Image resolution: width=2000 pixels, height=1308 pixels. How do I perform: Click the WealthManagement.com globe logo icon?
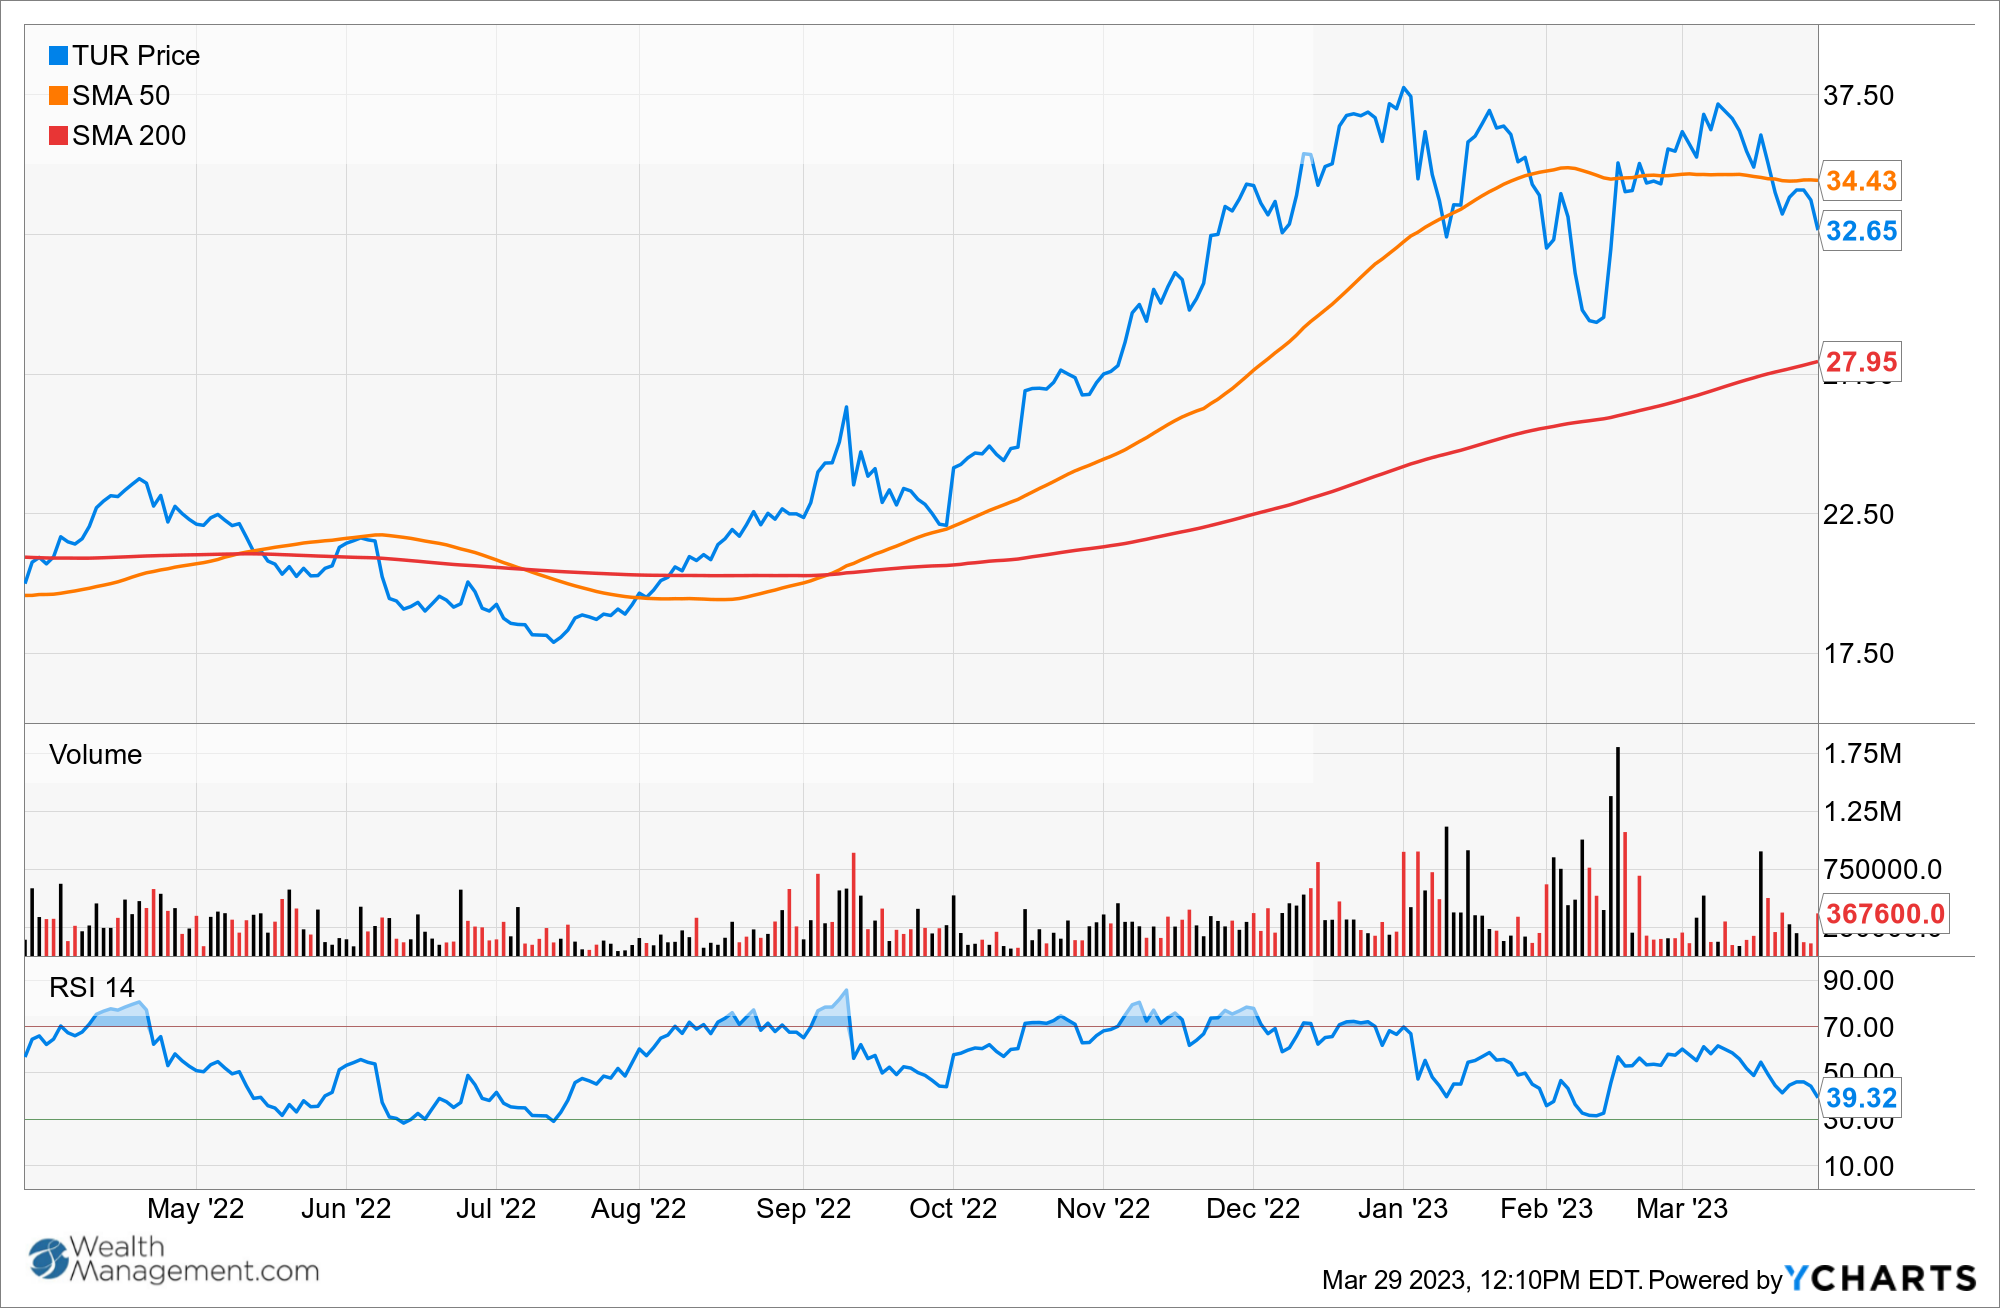(x=47, y=1259)
